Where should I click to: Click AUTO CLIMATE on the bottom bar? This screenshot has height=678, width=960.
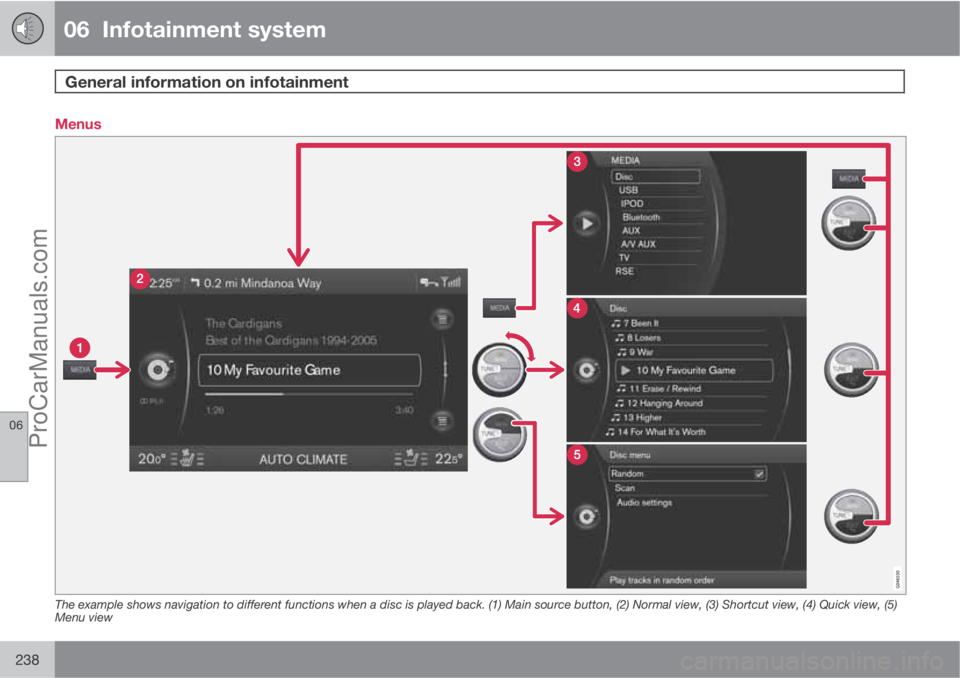pyautogui.click(x=303, y=459)
